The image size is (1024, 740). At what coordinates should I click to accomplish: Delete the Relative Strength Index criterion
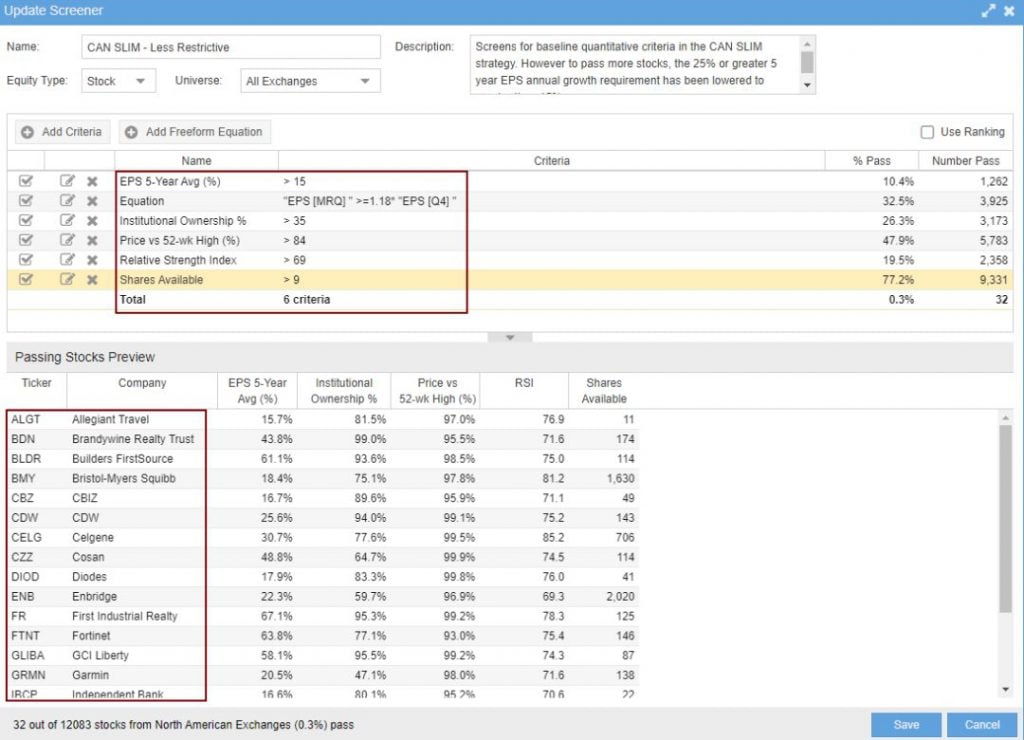[x=92, y=260]
